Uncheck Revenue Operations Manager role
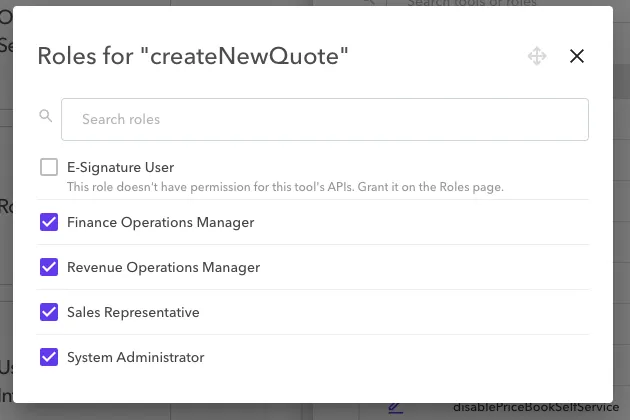 coord(49,267)
